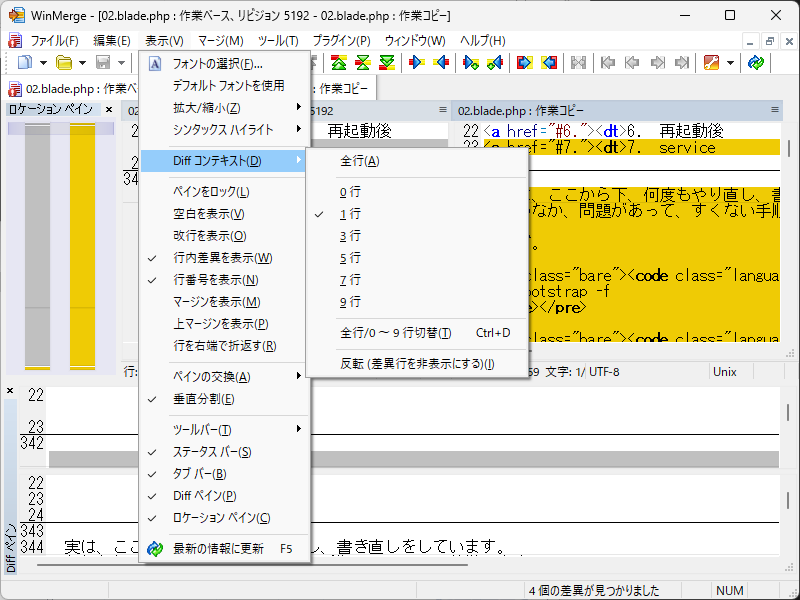Expand the ツールバー submenu
This screenshot has height=600, width=800.
pos(224,430)
